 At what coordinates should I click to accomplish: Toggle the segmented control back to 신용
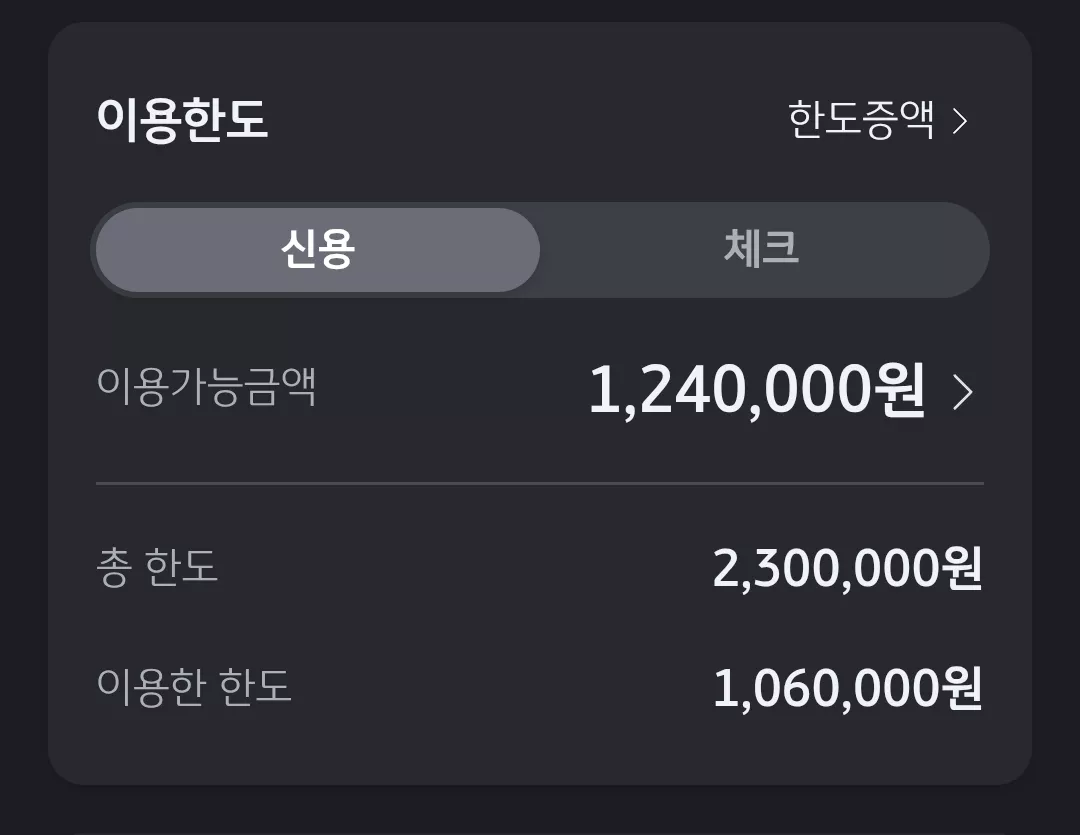(318, 249)
